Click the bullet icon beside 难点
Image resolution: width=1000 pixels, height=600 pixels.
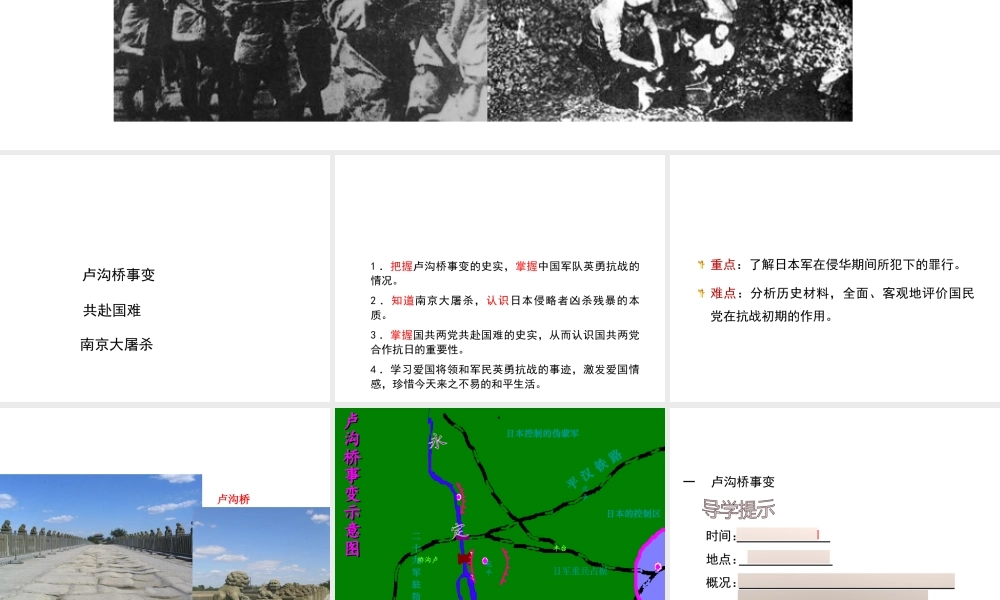[x=701, y=293]
